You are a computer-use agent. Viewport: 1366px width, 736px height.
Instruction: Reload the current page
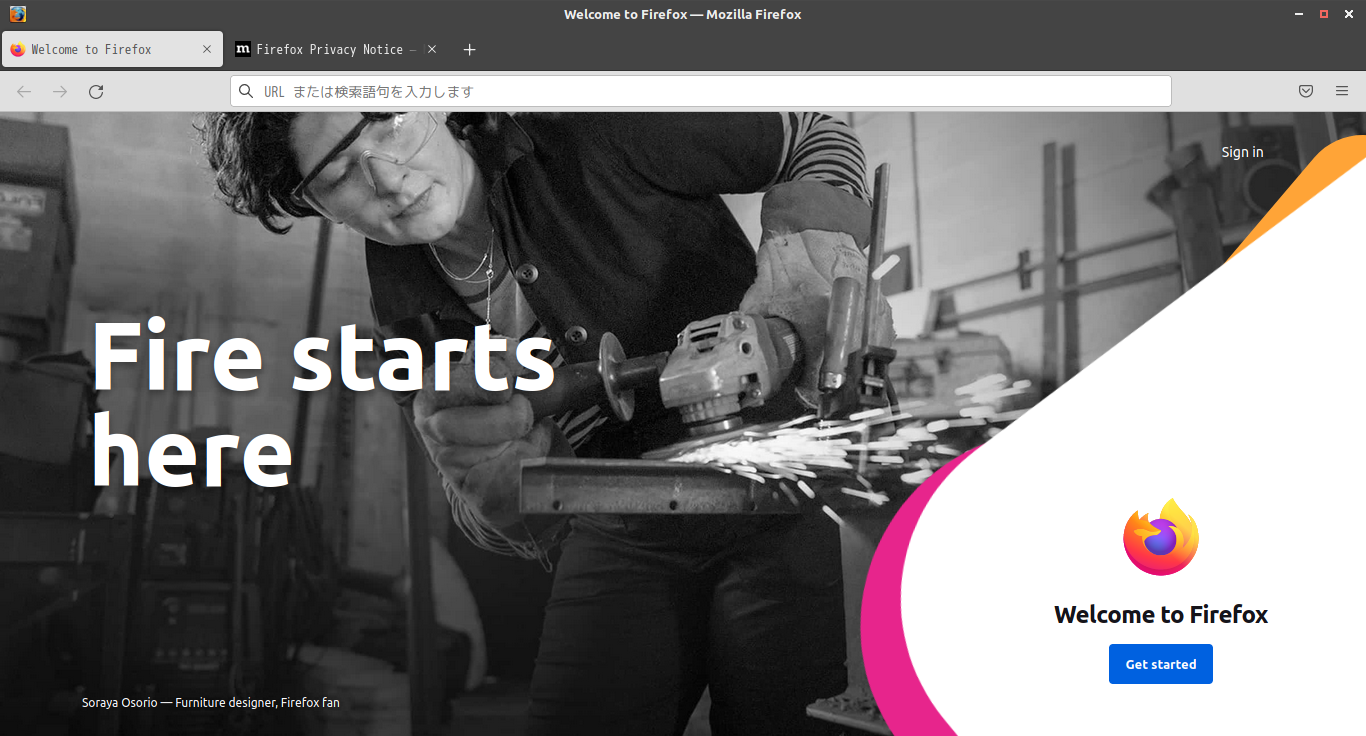(96, 91)
